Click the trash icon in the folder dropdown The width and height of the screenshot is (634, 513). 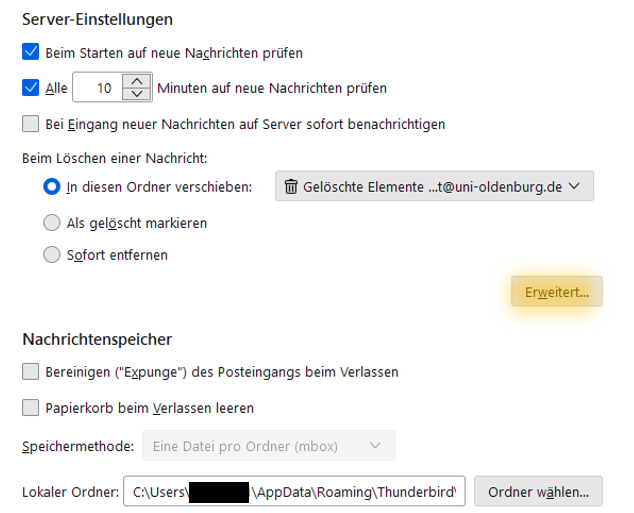[x=291, y=187]
